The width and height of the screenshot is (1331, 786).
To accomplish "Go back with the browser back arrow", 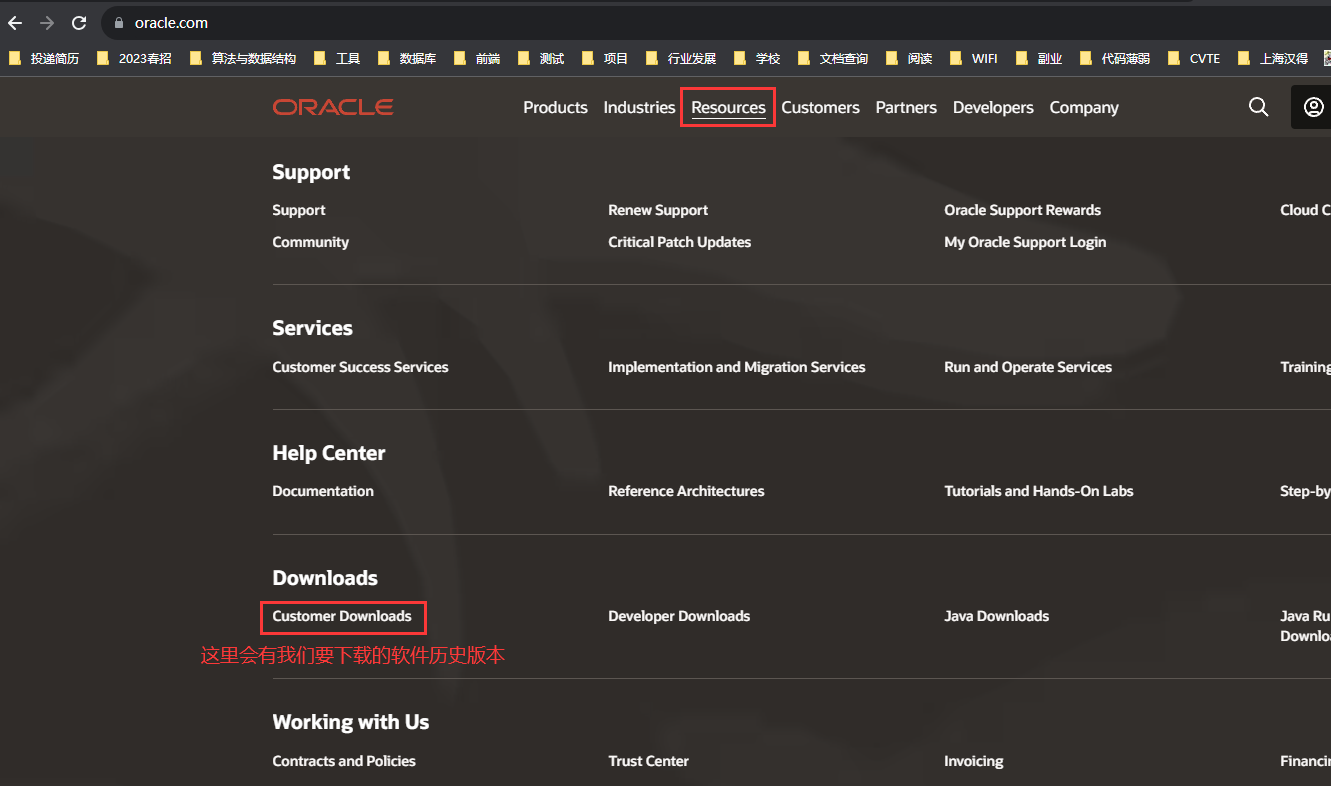I will pyautogui.click(x=15, y=23).
